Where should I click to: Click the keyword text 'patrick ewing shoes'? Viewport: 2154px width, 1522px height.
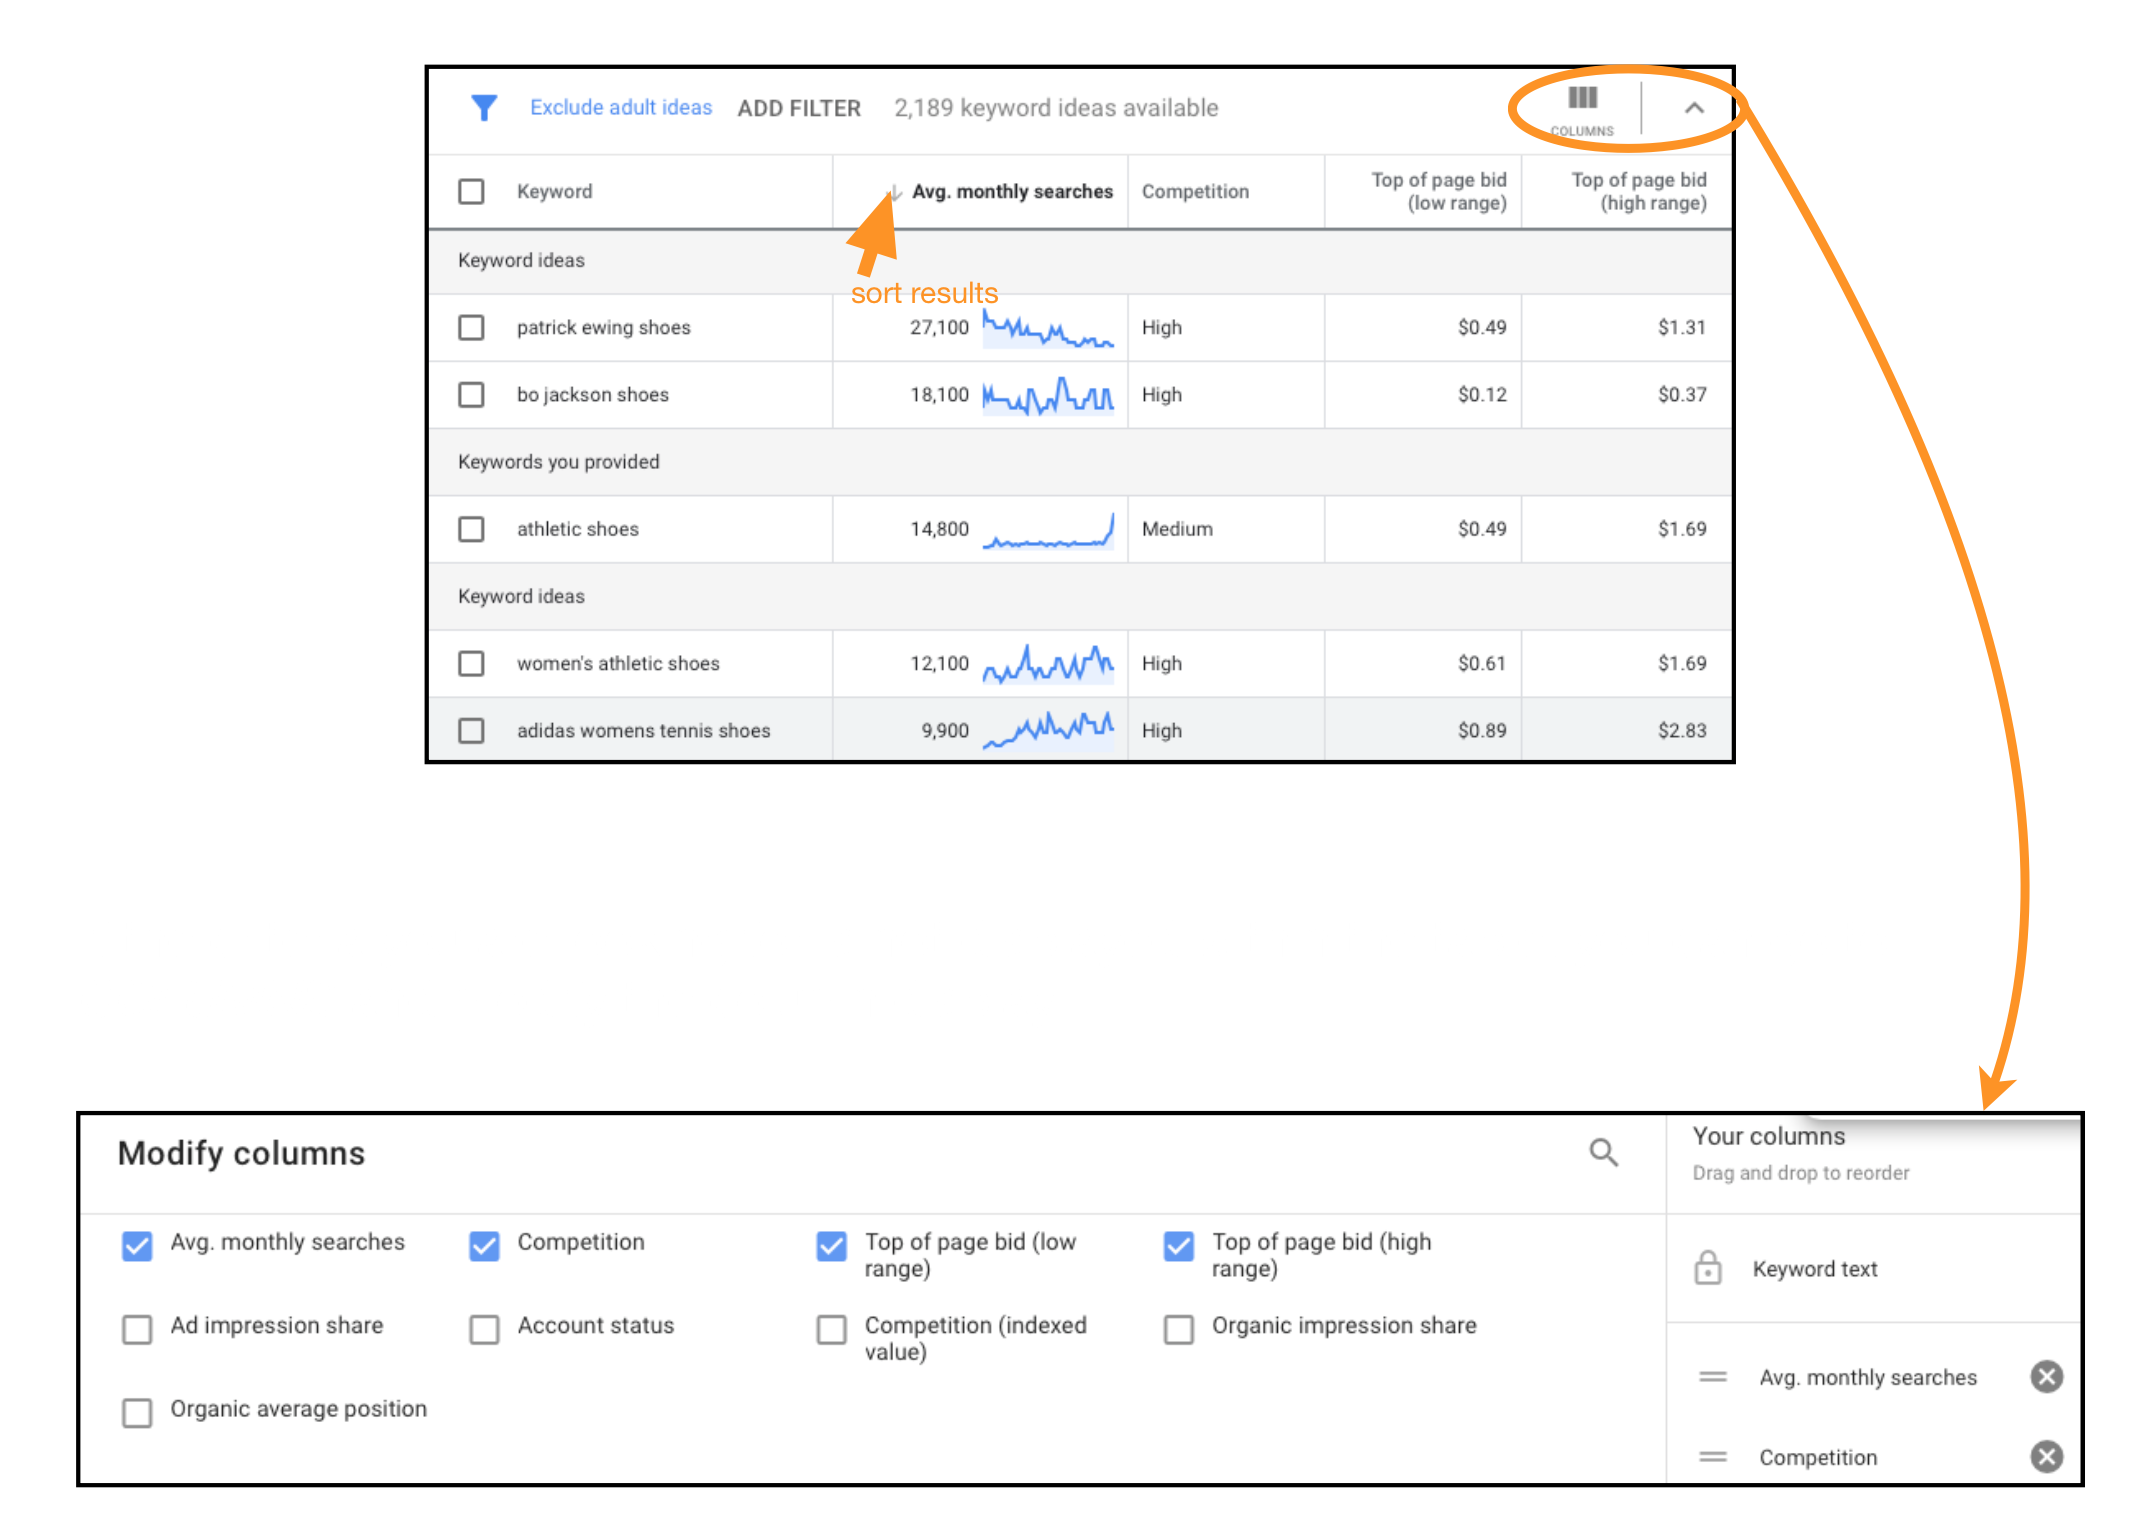click(x=603, y=327)
